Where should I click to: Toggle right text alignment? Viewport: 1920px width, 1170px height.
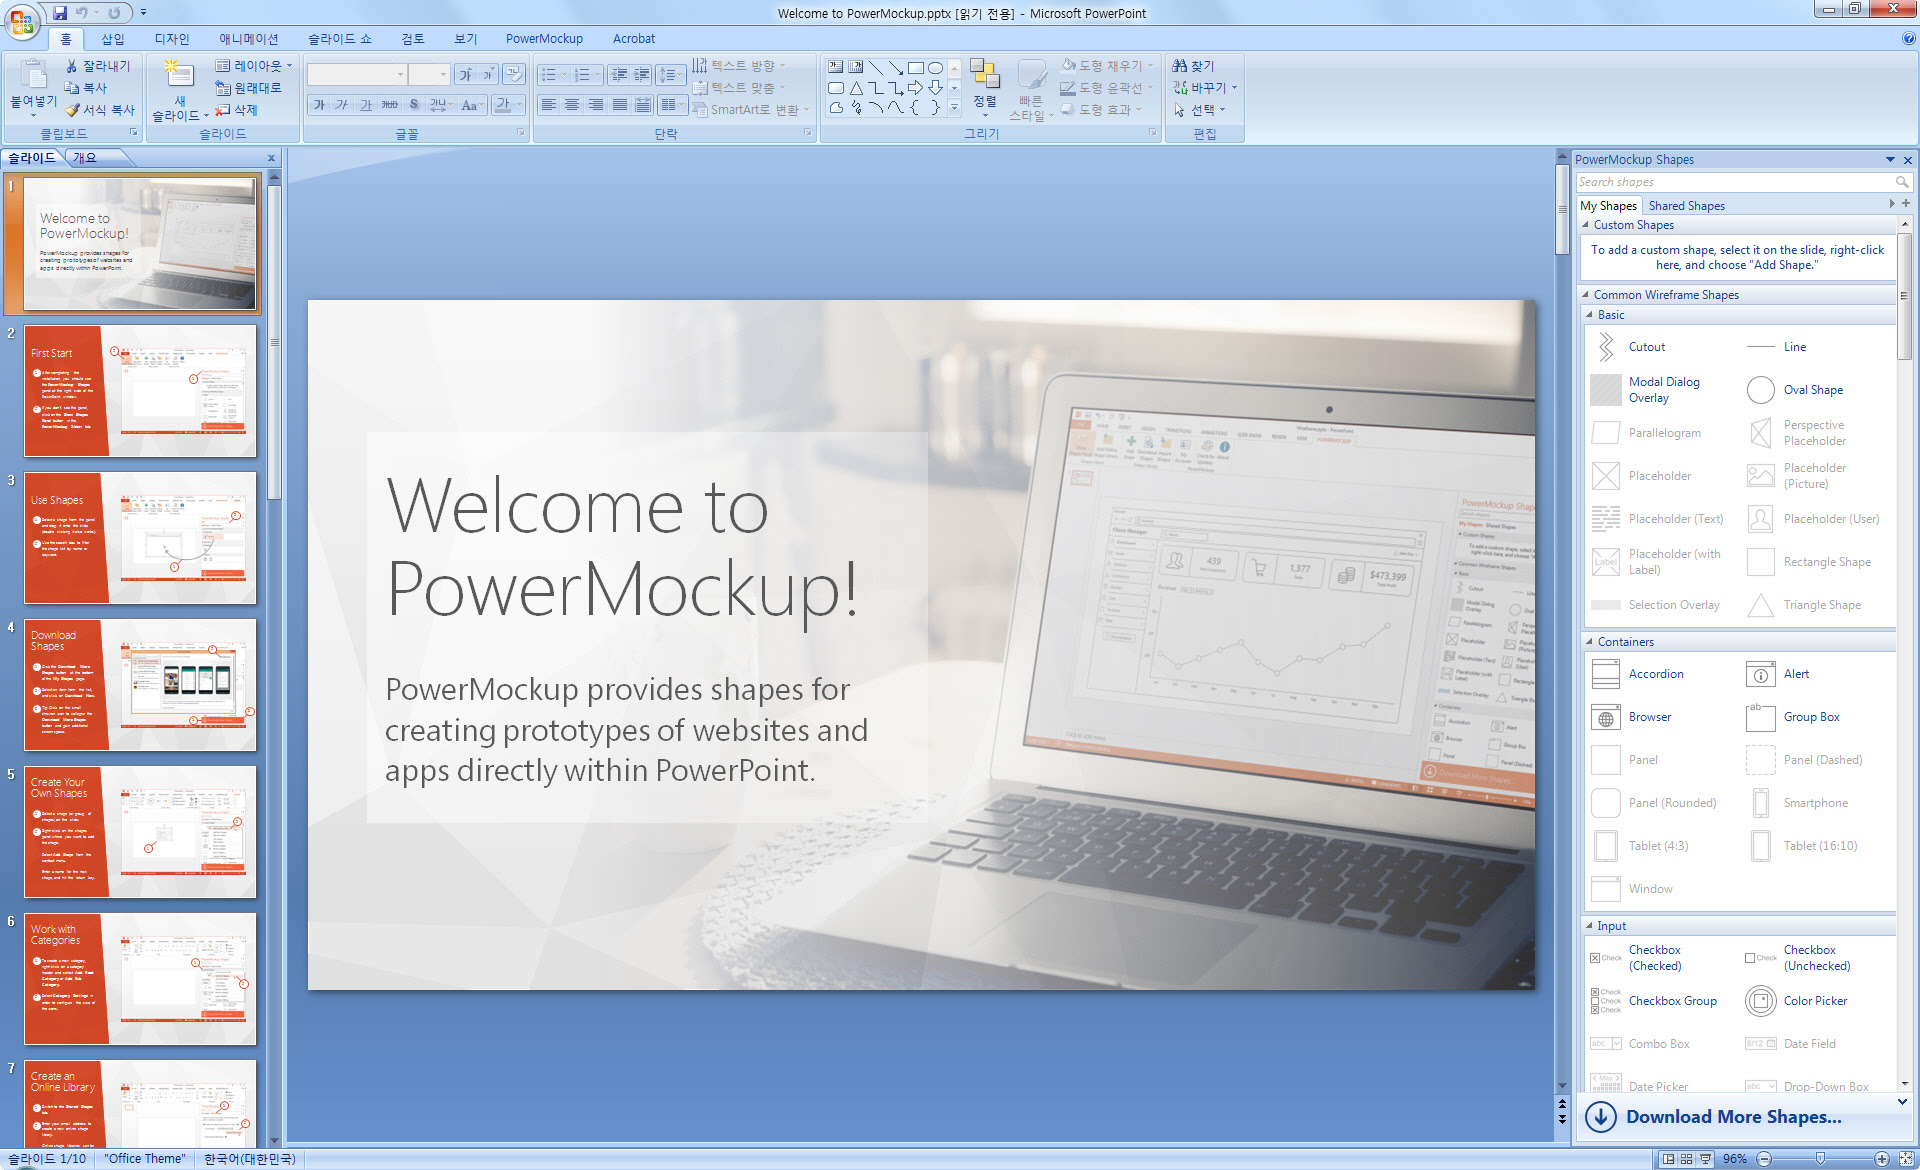pos(596,105)
